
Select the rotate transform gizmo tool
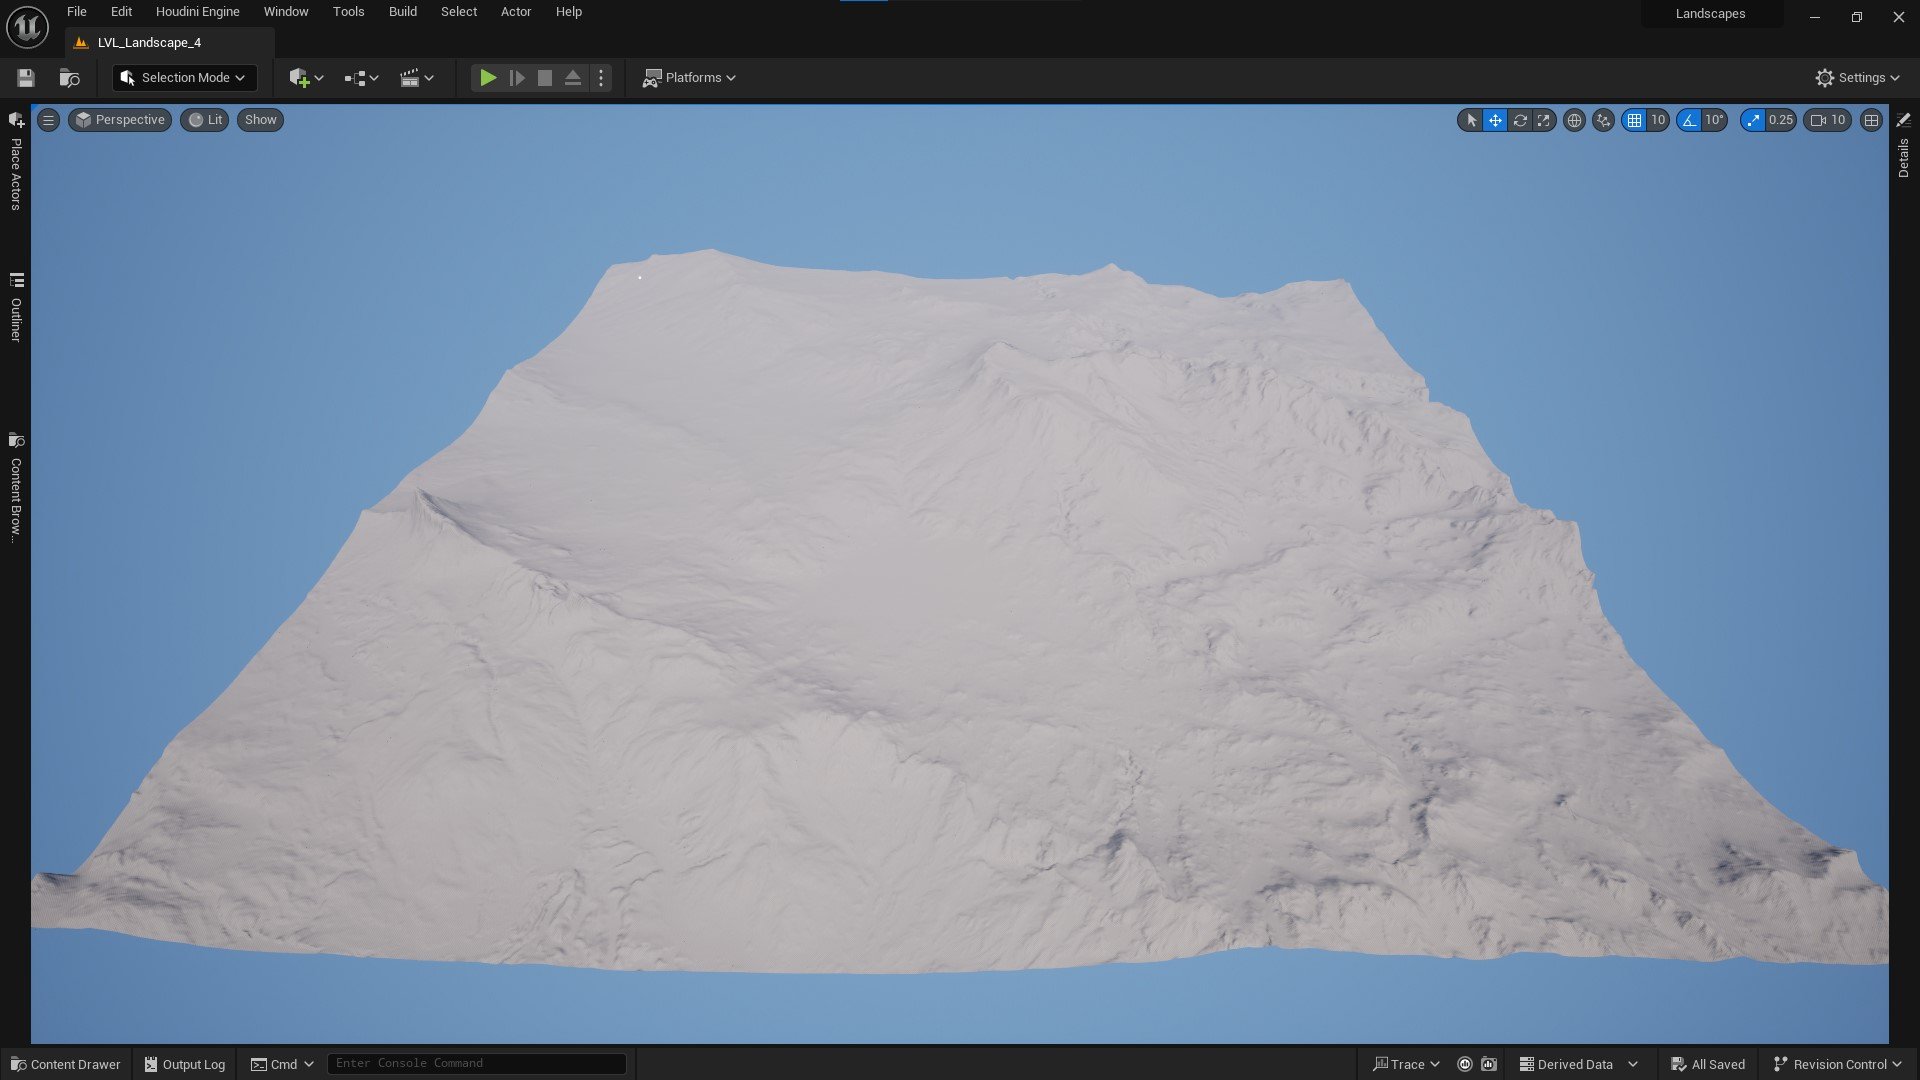click(1520, 120)
